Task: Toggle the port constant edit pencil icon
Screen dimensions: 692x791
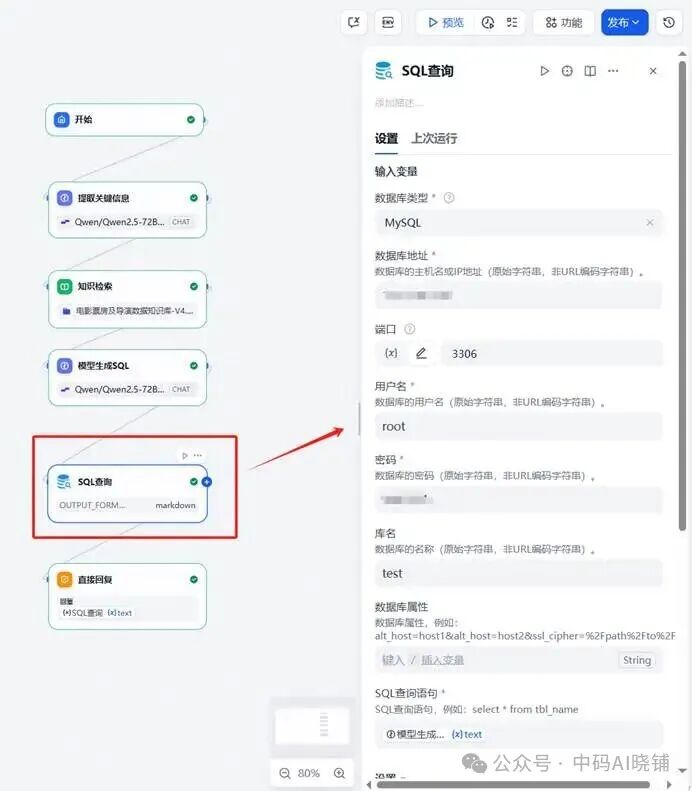Action: point(421,353)
